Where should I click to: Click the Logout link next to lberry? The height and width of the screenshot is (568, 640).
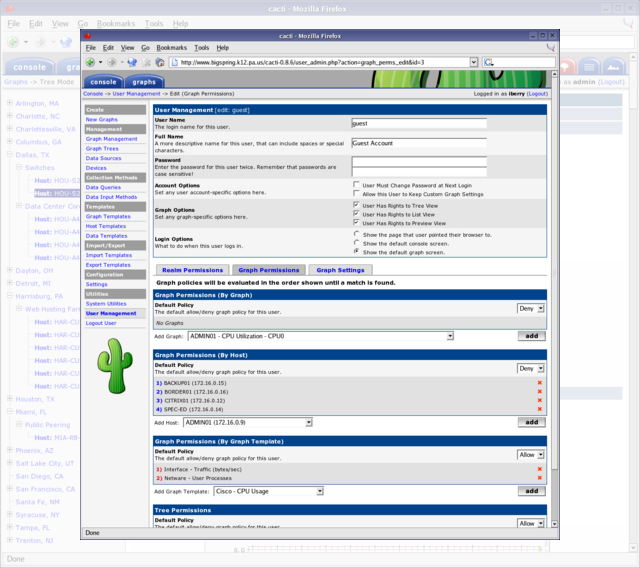pyautogui.click(x=537, y=94)
